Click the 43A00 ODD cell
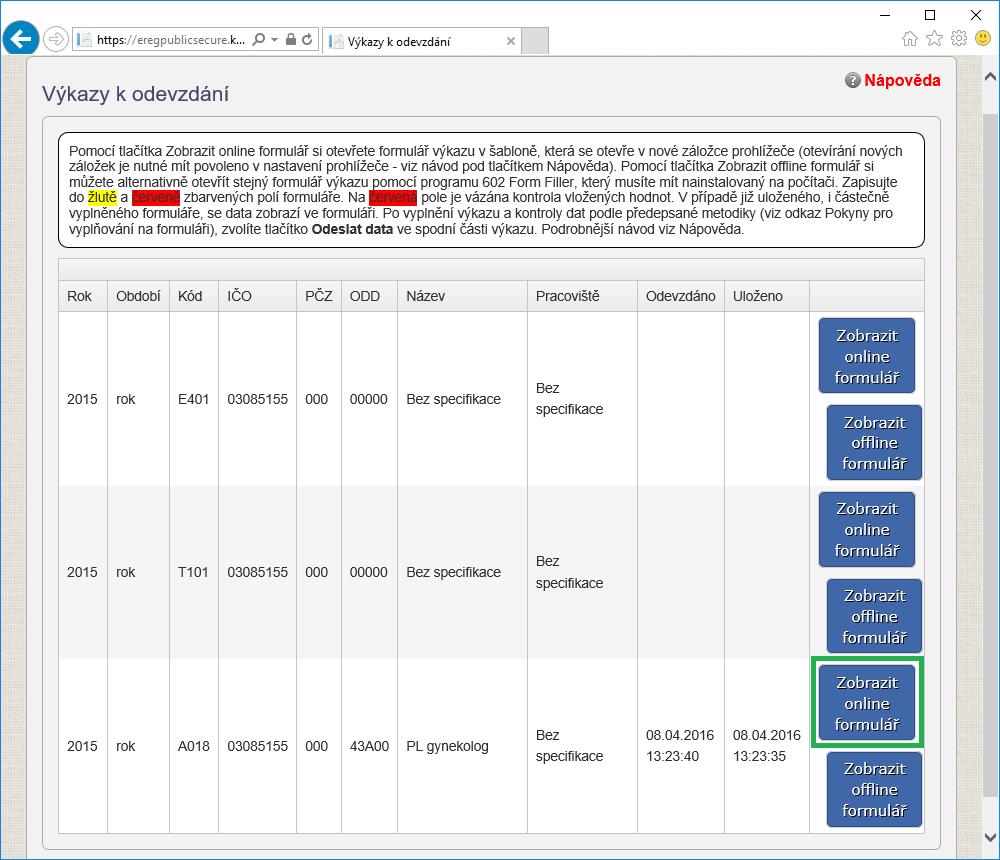 click(369, 746)
